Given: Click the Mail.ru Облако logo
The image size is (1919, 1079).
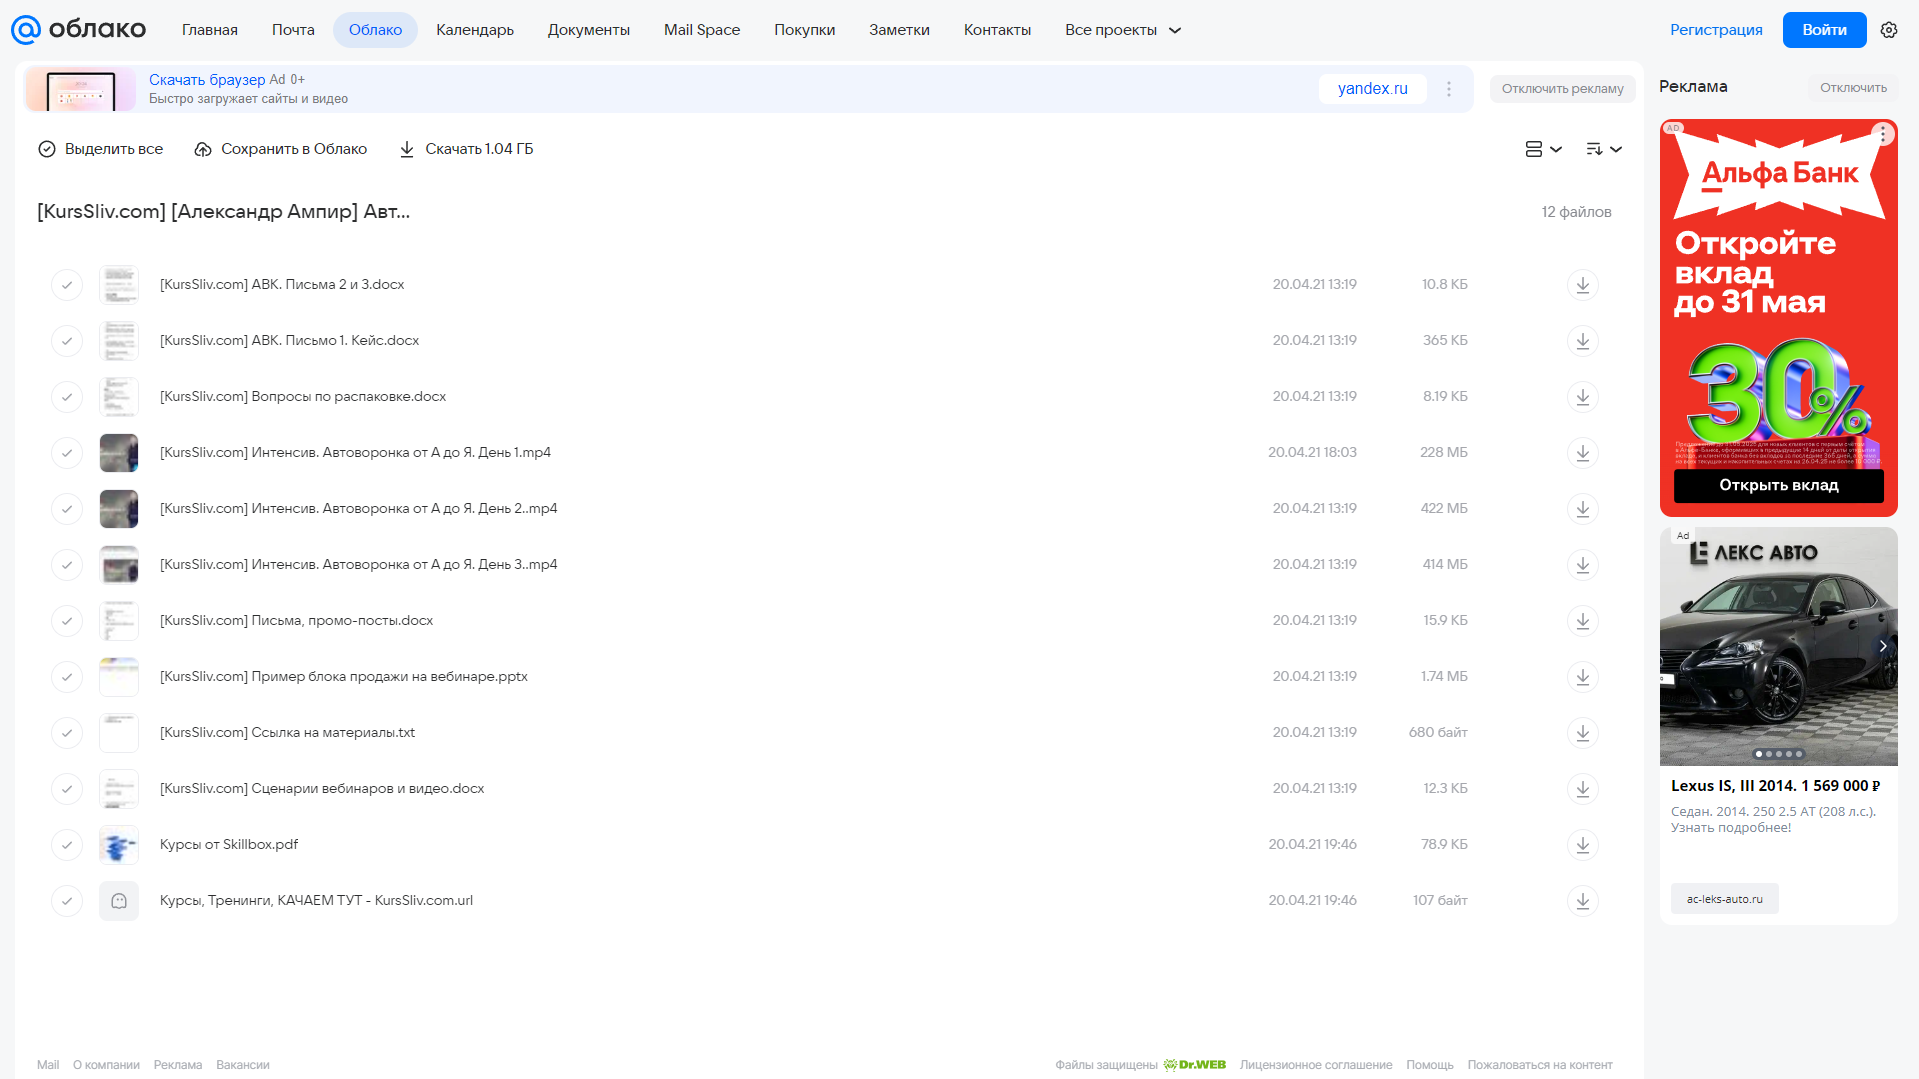Looking at the screenshot, I should tap(78, 29).
